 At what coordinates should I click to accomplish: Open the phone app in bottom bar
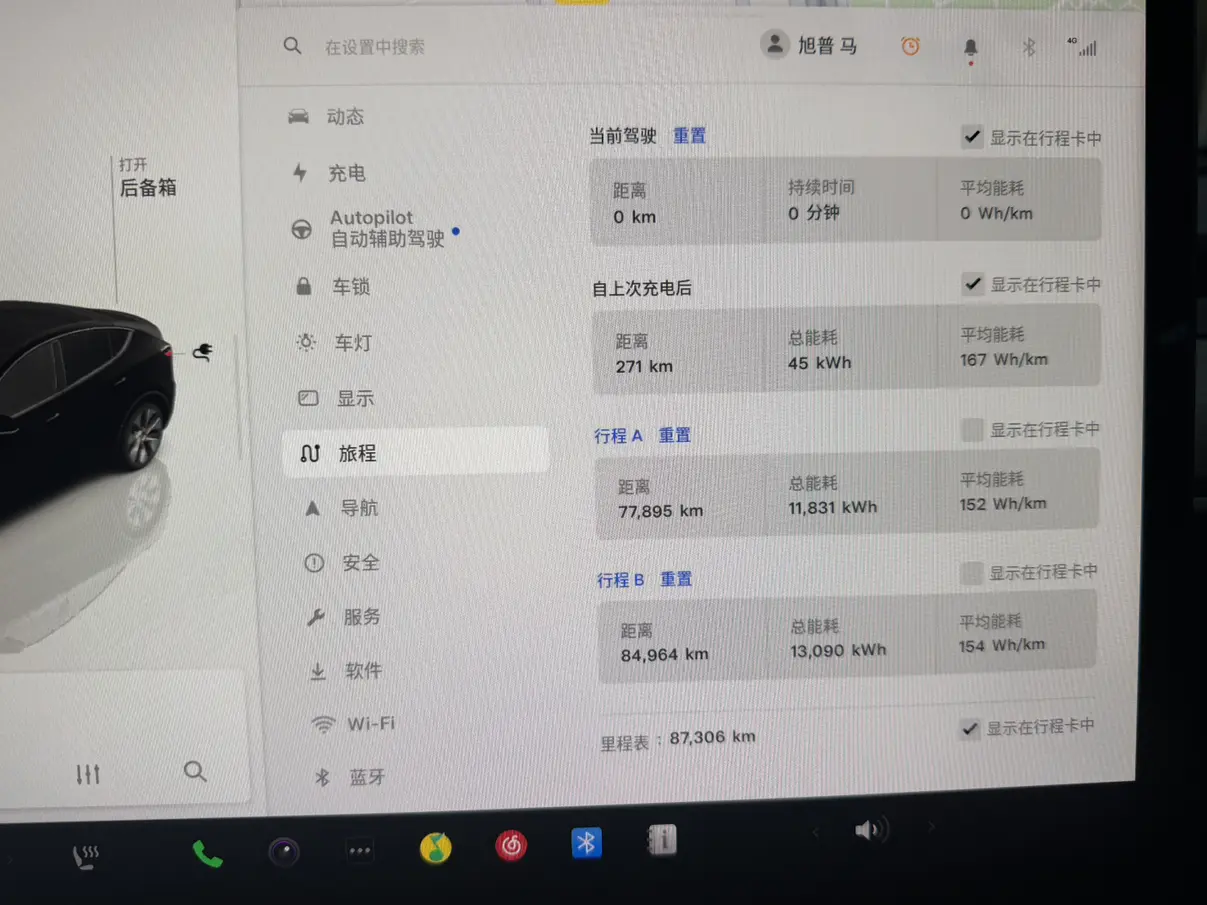coord(207,853)
